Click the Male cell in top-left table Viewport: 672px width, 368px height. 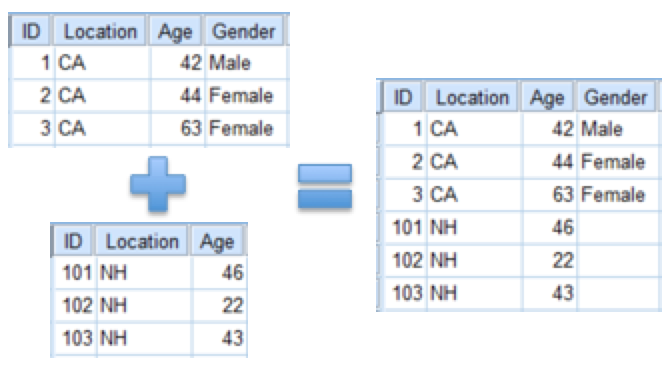point(246,63)
